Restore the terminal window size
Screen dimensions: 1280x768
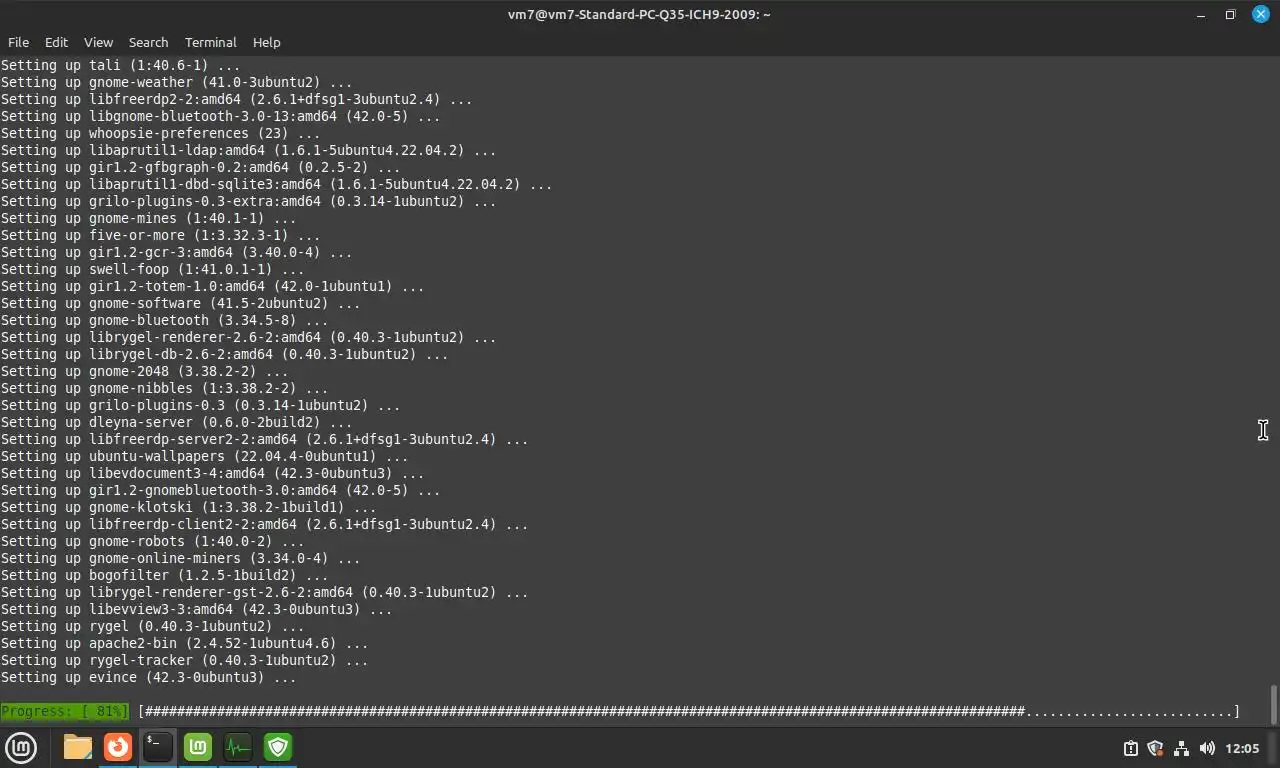[1230, 14]
